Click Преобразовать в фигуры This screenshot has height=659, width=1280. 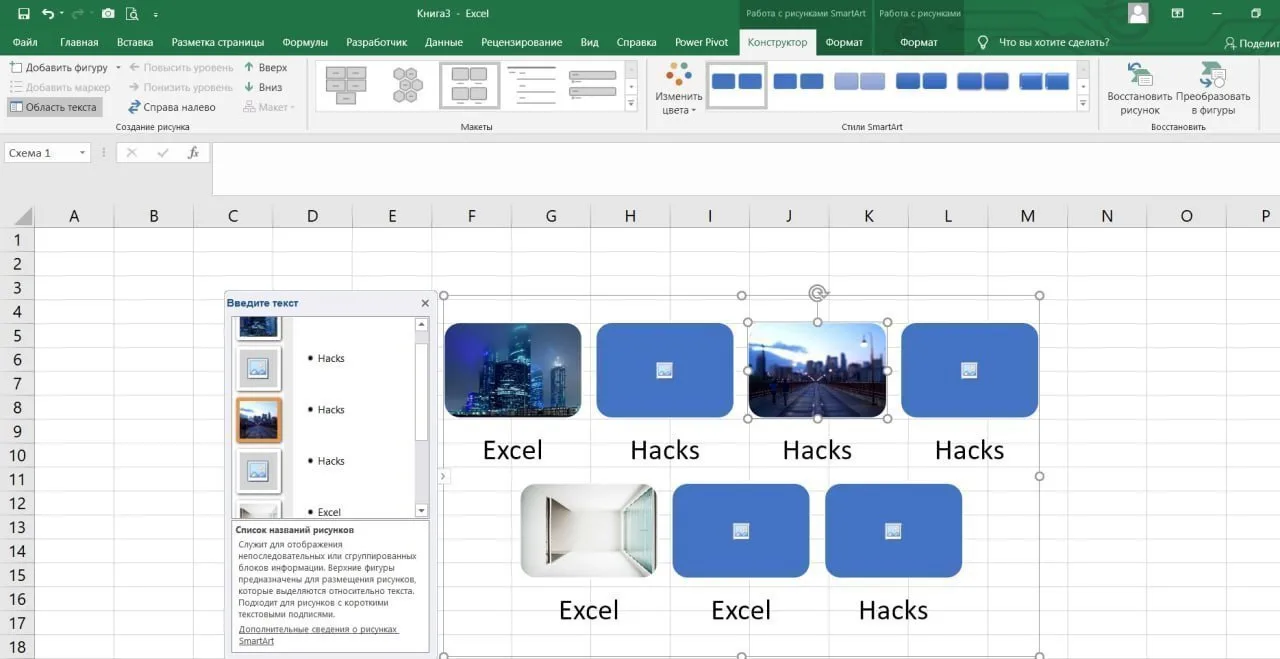point(1213,88)
